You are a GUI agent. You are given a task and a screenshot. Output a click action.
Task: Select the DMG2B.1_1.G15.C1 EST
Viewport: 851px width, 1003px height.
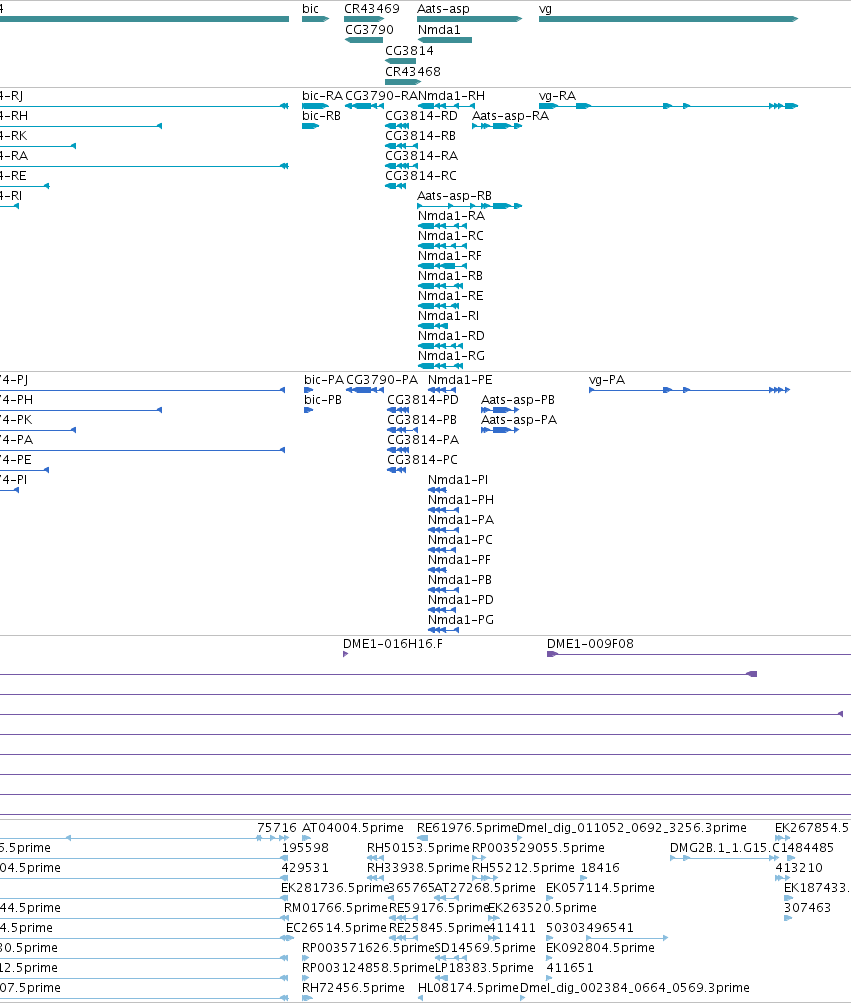point(724,858)
